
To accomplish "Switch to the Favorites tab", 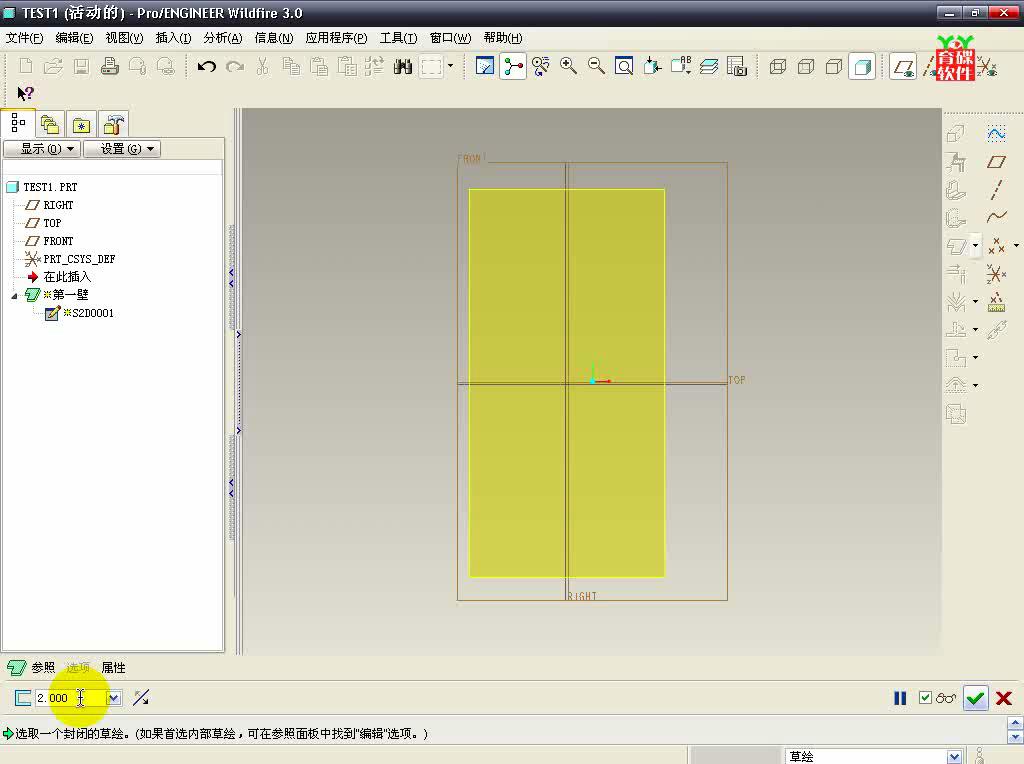I will 81,124.
